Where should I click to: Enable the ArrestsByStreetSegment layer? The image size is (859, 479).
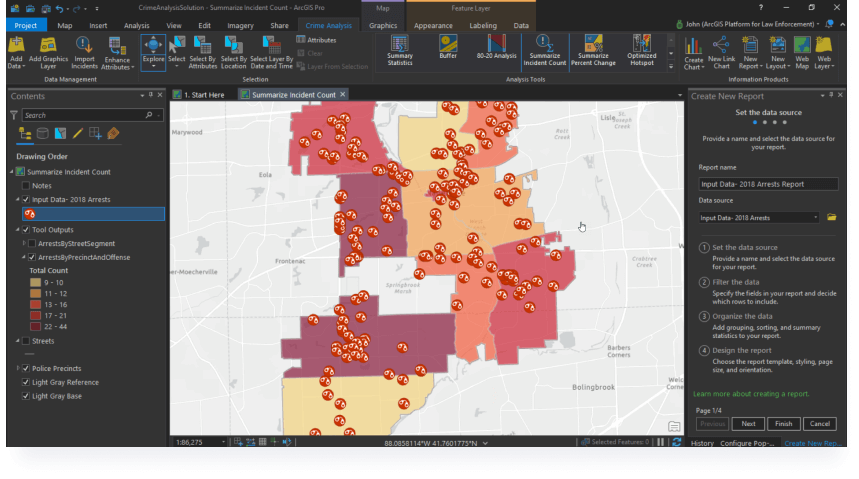click(x=32, y=243)
